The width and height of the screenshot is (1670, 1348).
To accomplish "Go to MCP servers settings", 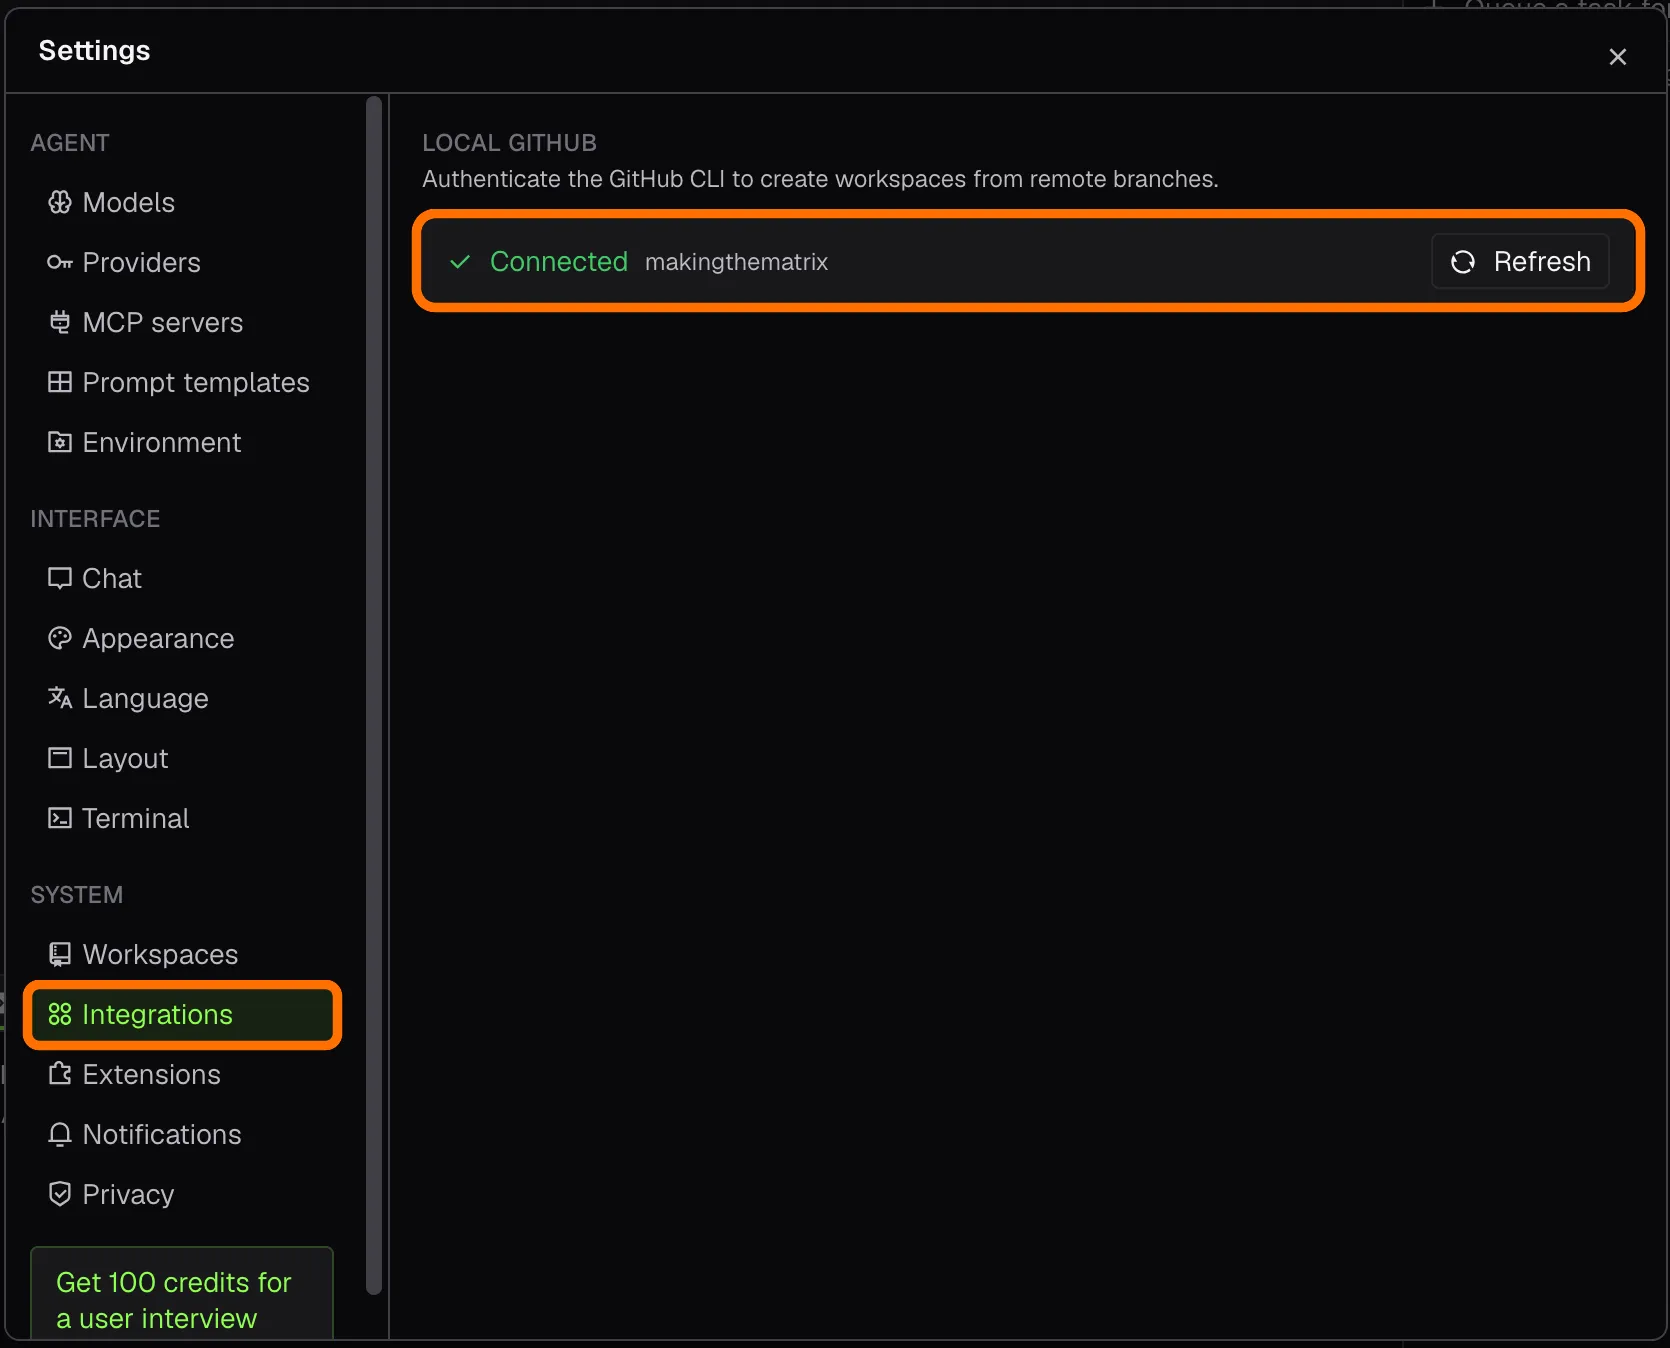I will 181,322.
